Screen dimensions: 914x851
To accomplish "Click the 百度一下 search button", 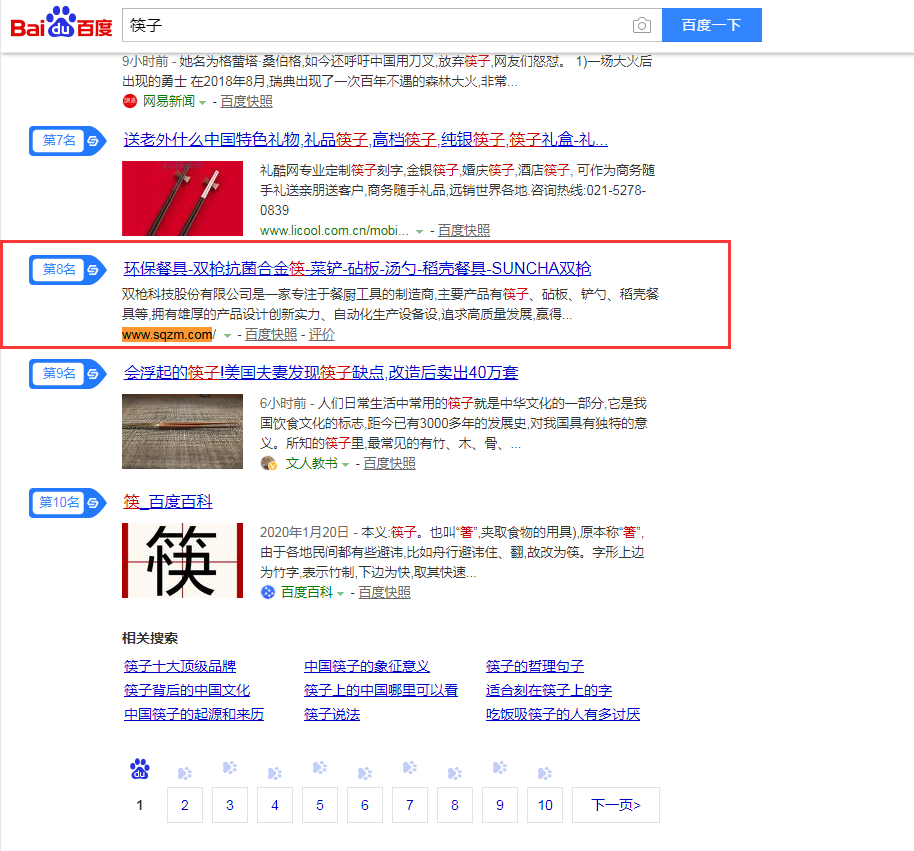I will click(712, 25).
